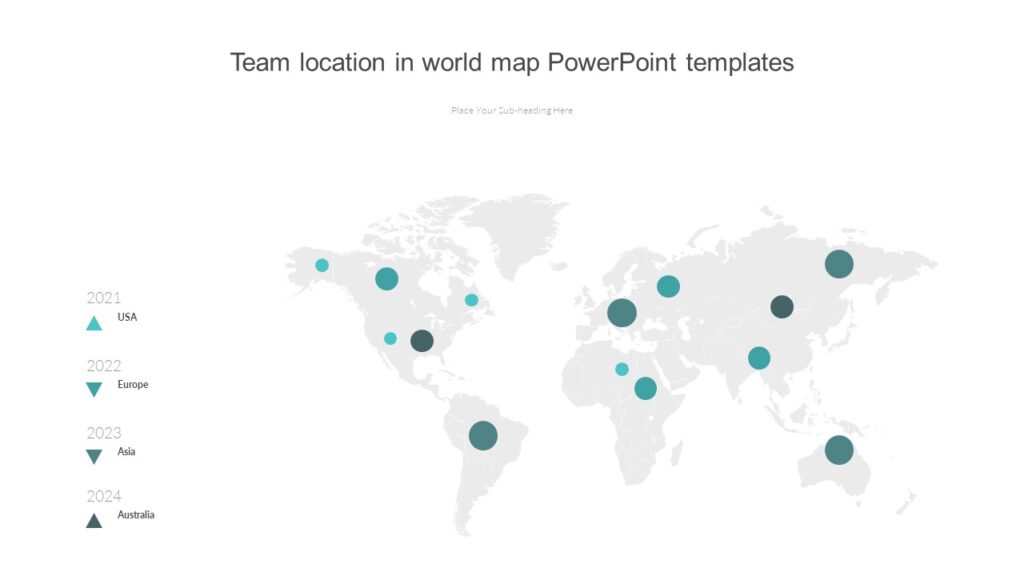Click the marker on eastern Russia
Image resolution: width=1024 pixels, height=576 pixels.
pyautogui.click(x=839, y=264)
